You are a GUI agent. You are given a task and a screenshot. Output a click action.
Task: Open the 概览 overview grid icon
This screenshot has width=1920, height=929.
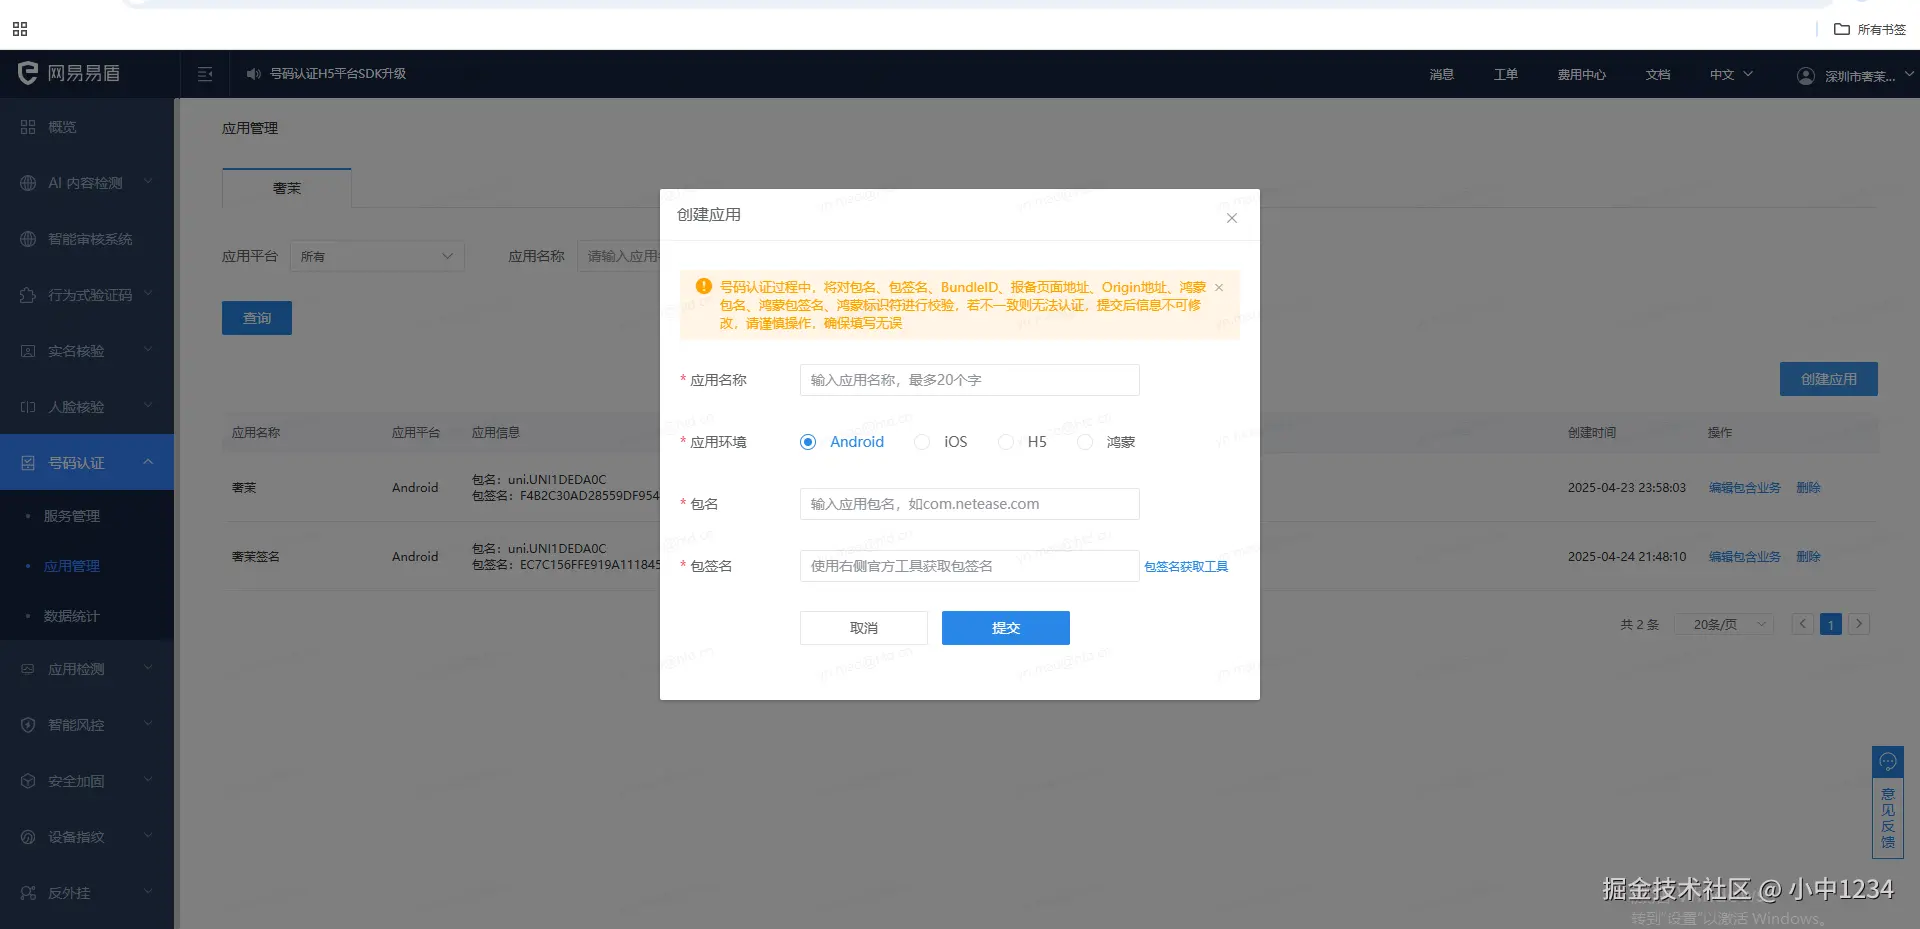(28, 127)
